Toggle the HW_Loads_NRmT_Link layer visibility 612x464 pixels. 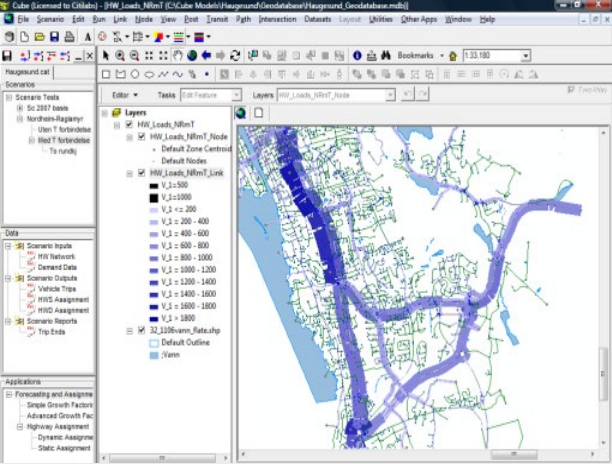(141, 174)
